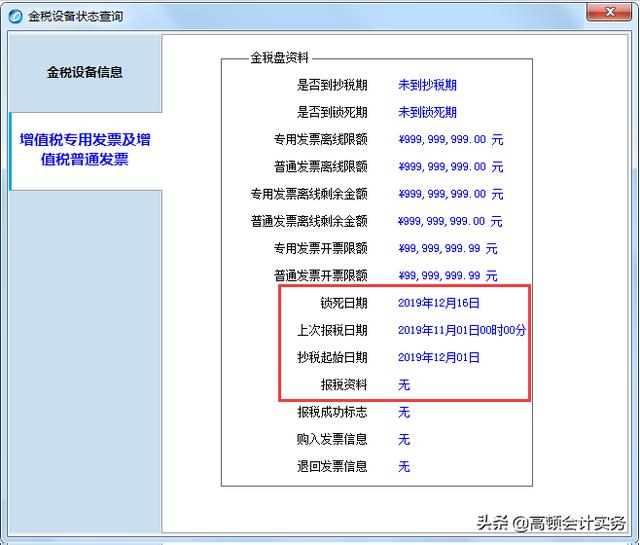Click the 上次报税日期 value 2019年11月01日00时00分

462,330
